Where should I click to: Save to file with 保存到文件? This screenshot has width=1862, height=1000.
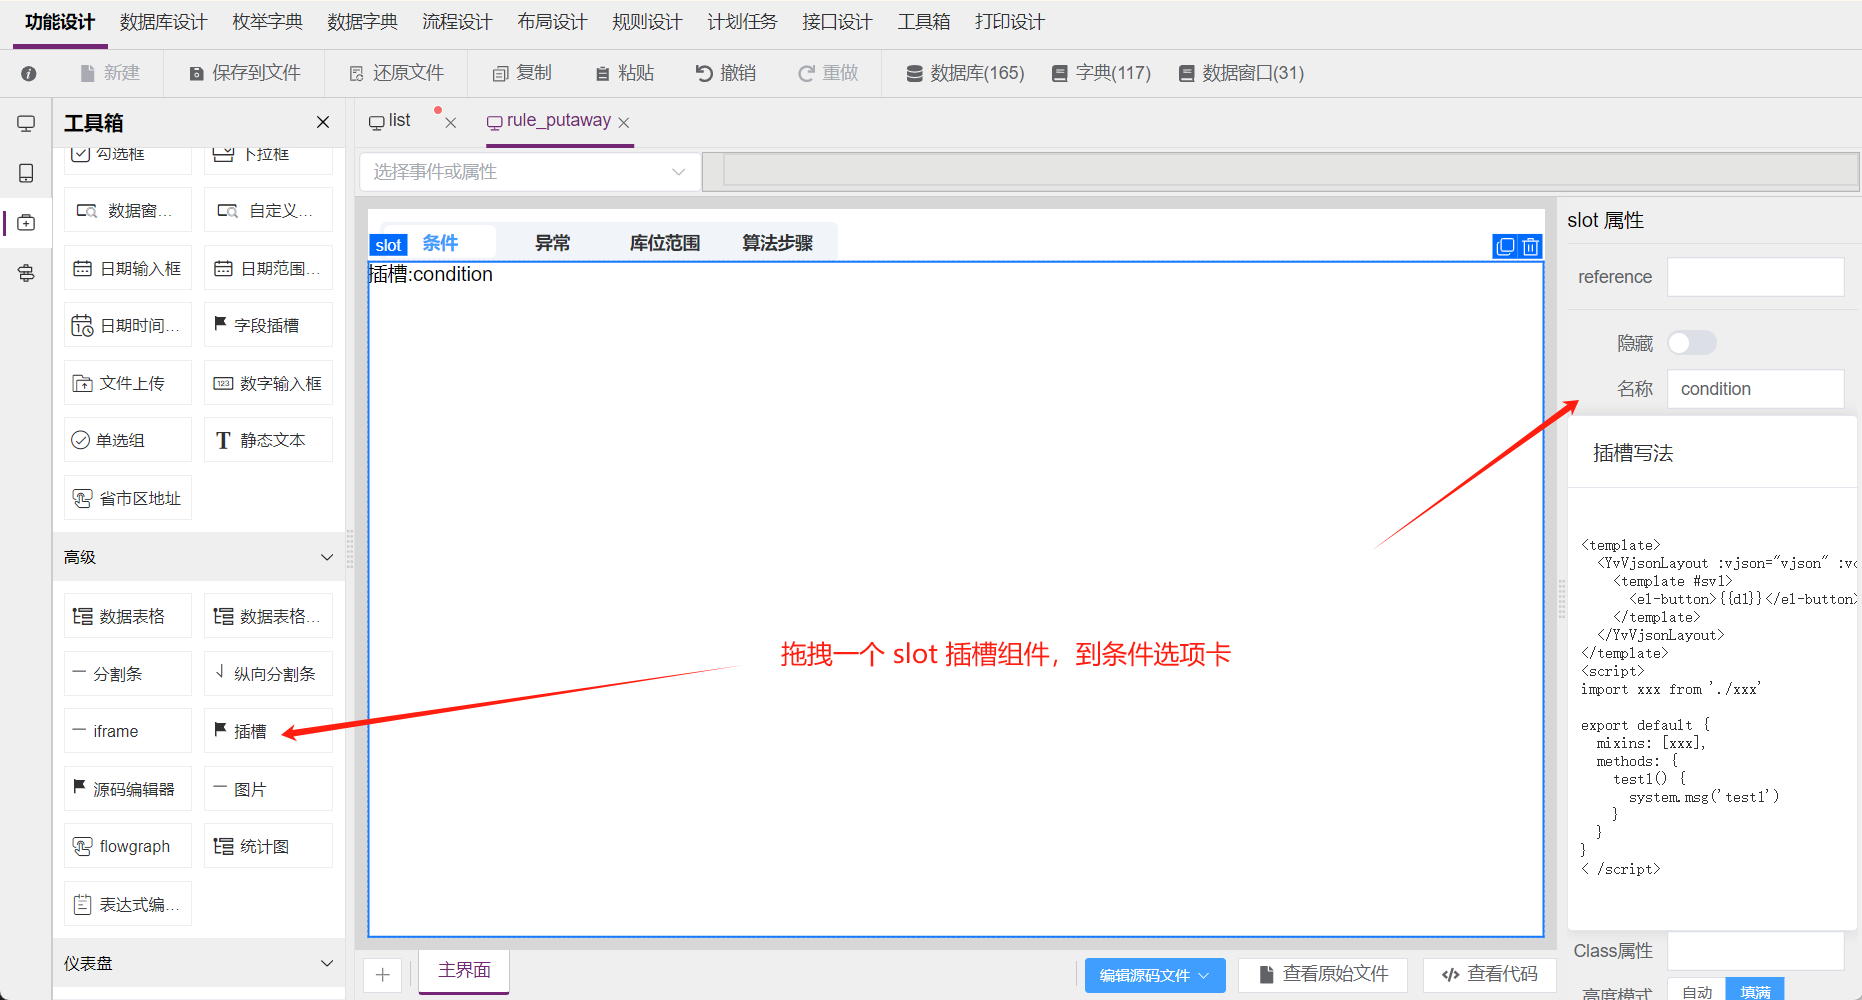point(245,73)
